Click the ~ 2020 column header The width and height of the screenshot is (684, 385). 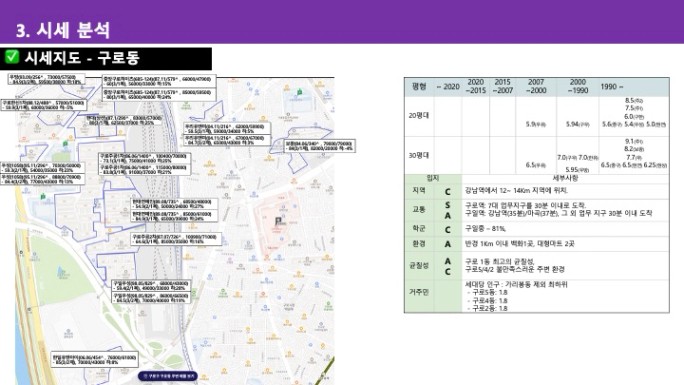point(448,87)
